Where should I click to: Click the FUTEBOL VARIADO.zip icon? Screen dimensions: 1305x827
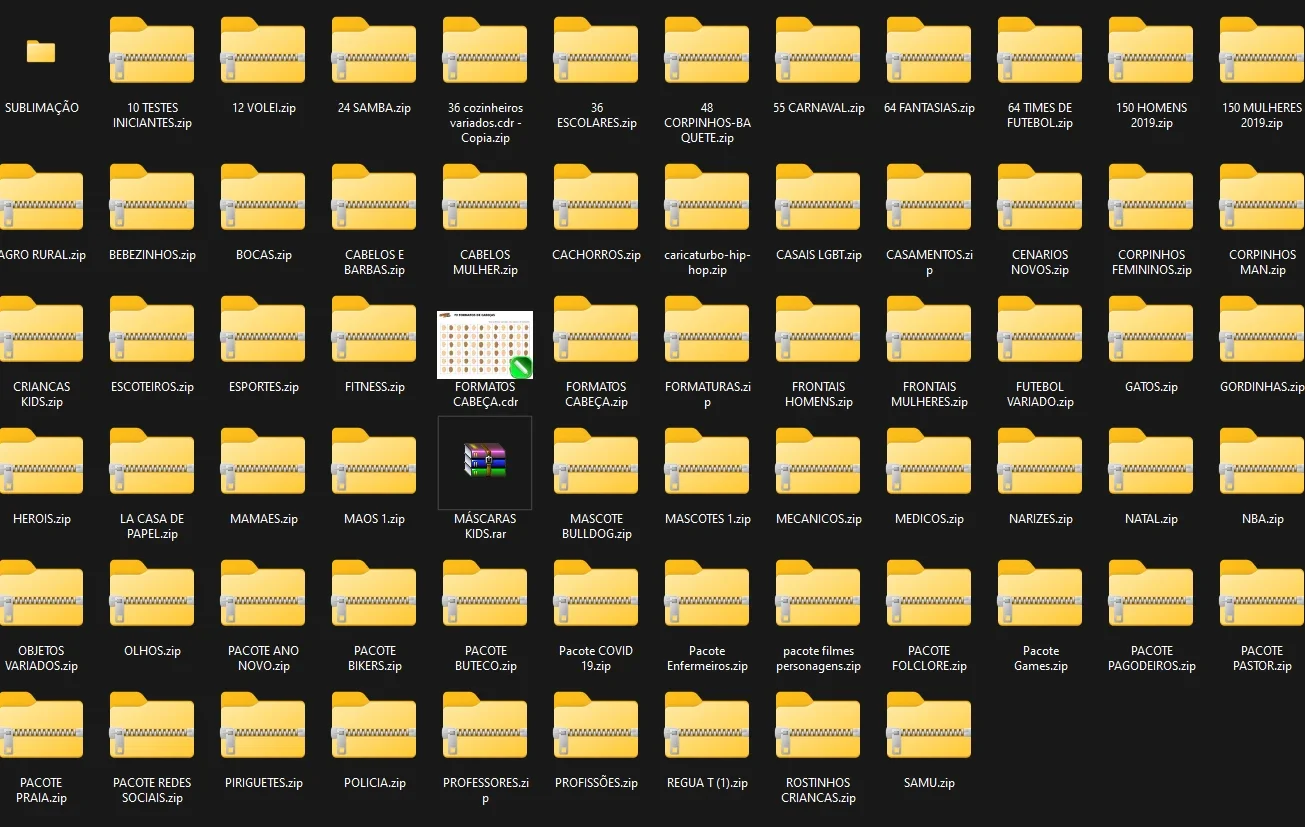1040,329
